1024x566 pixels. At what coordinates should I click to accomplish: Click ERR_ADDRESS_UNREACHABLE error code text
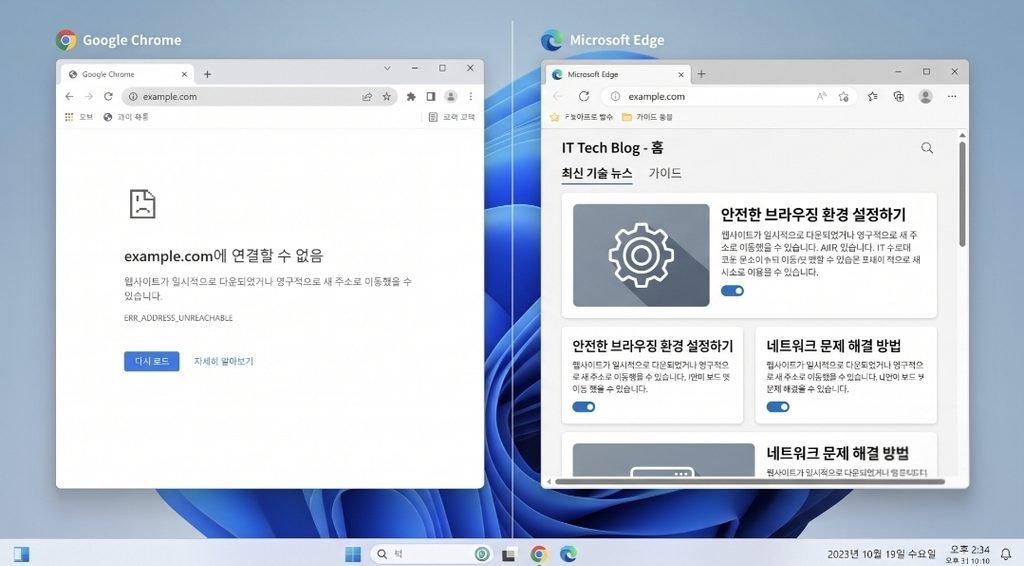tap(178, 318)
